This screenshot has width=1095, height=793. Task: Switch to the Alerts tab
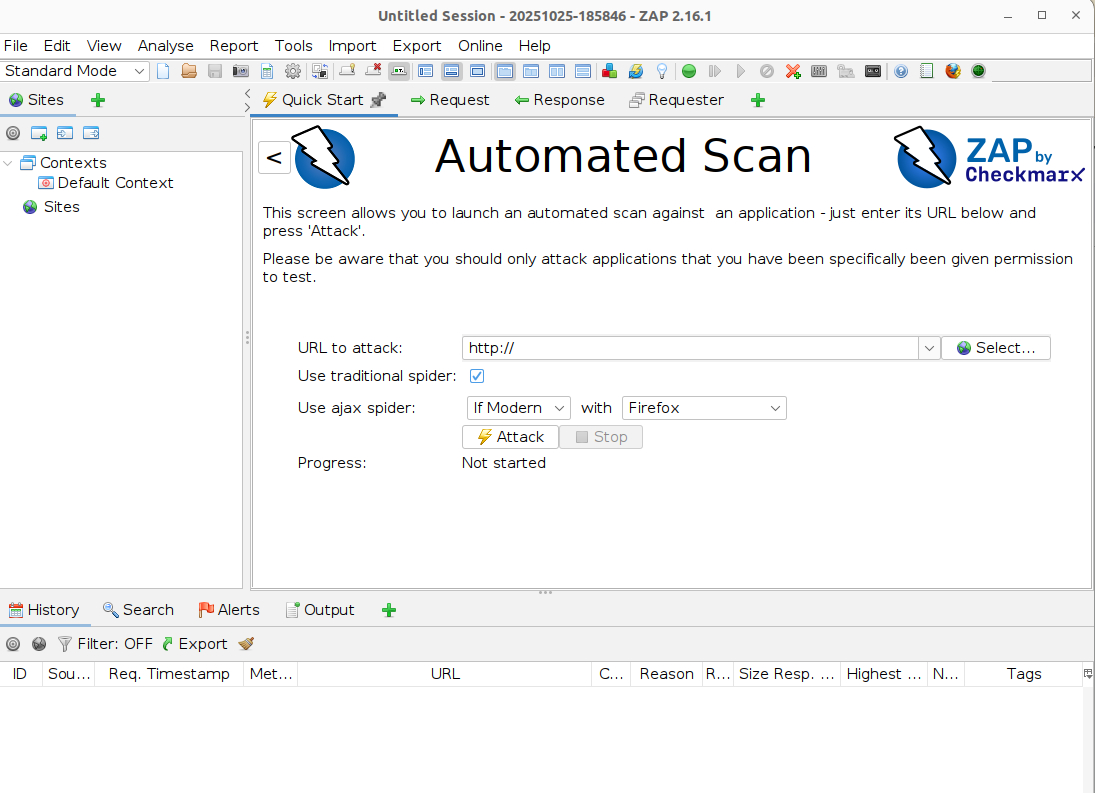[229, 610]
